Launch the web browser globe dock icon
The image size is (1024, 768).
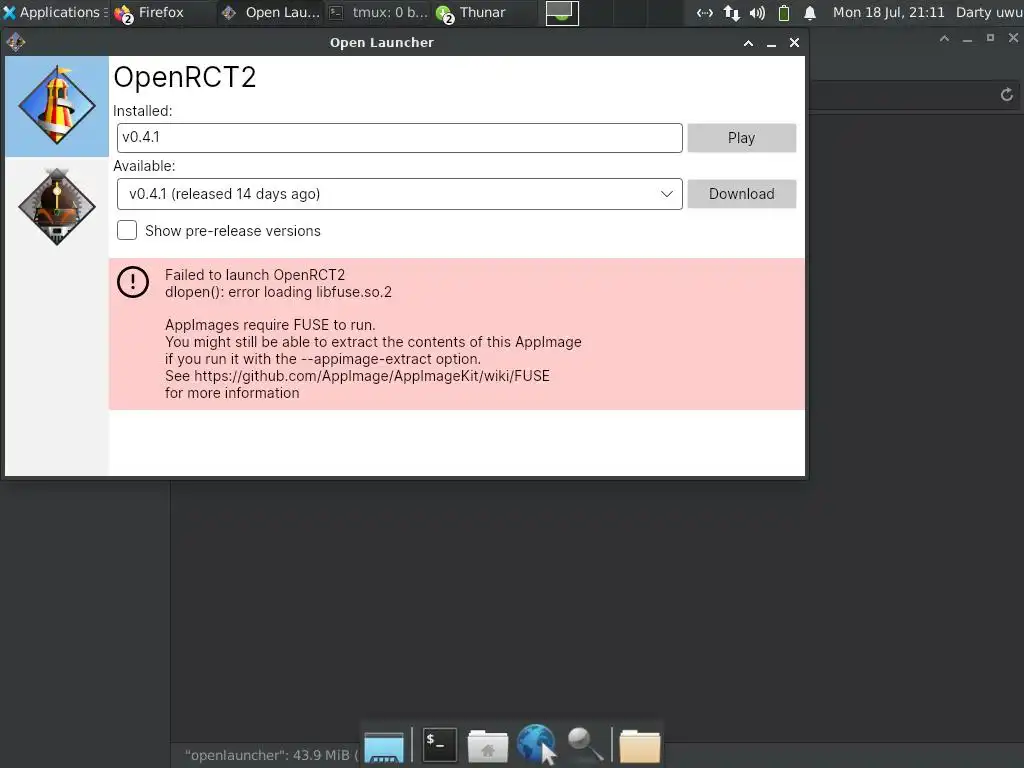pos(537,744)
